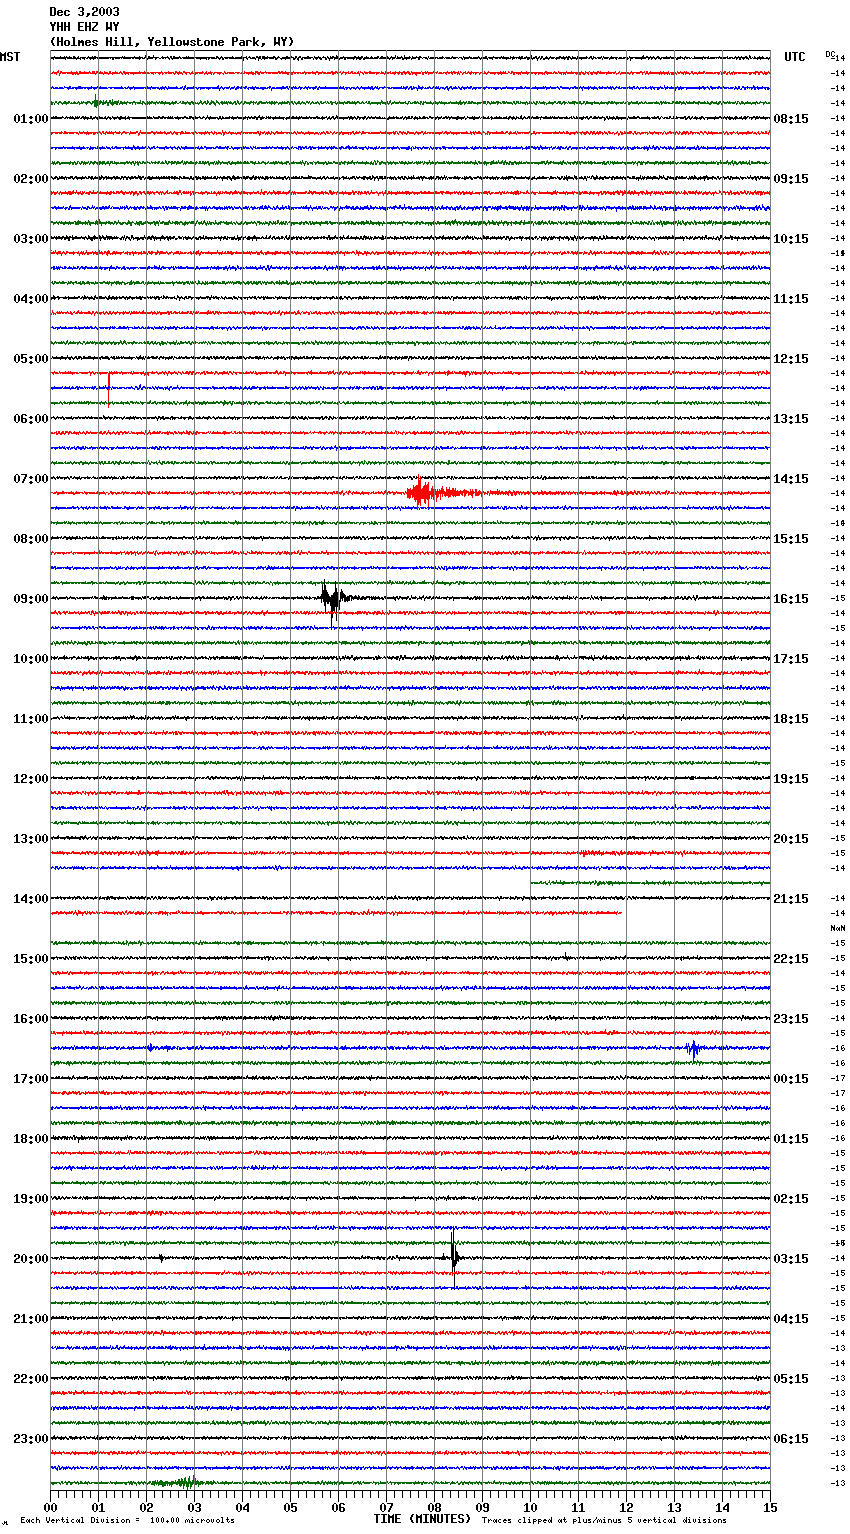Click the MST label '04:00'
Viewport: 850px width, 1534px height.
(31, 299)
